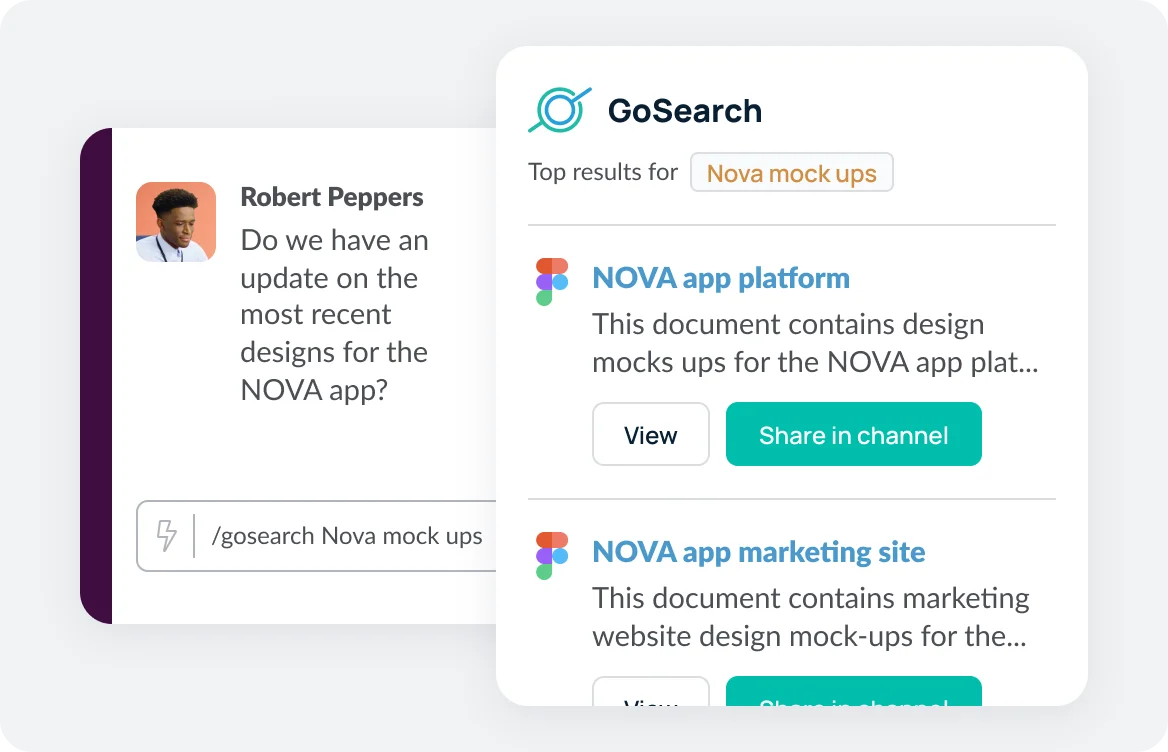Select the NOVA app marketing site result entry
The width and height of the screenshot is (1168, 752).
pos(758,552)
